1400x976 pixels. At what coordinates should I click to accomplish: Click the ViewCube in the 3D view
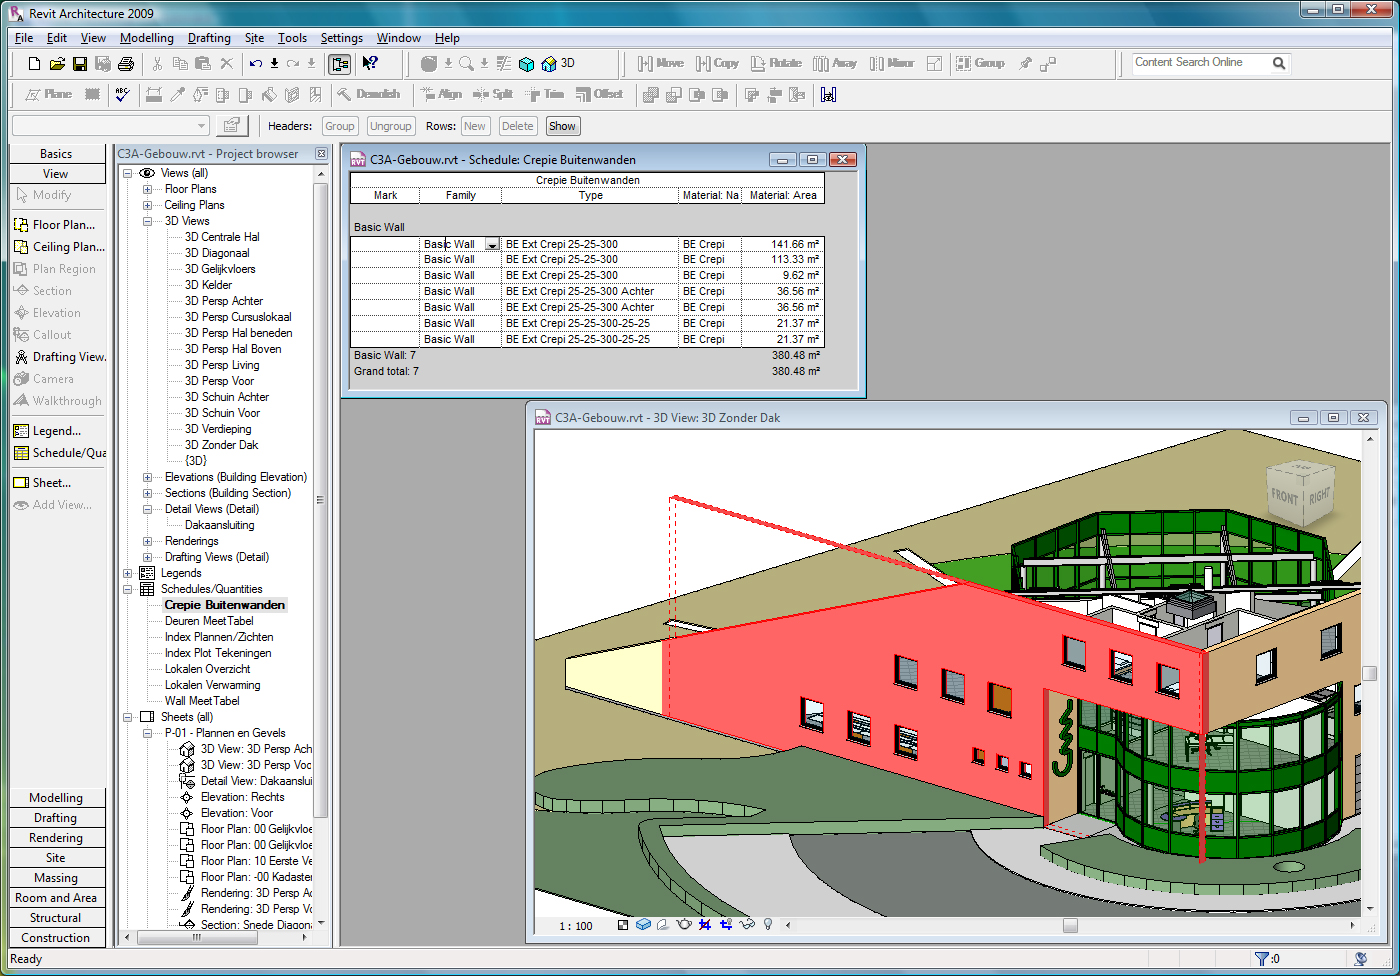[1299, 494]
